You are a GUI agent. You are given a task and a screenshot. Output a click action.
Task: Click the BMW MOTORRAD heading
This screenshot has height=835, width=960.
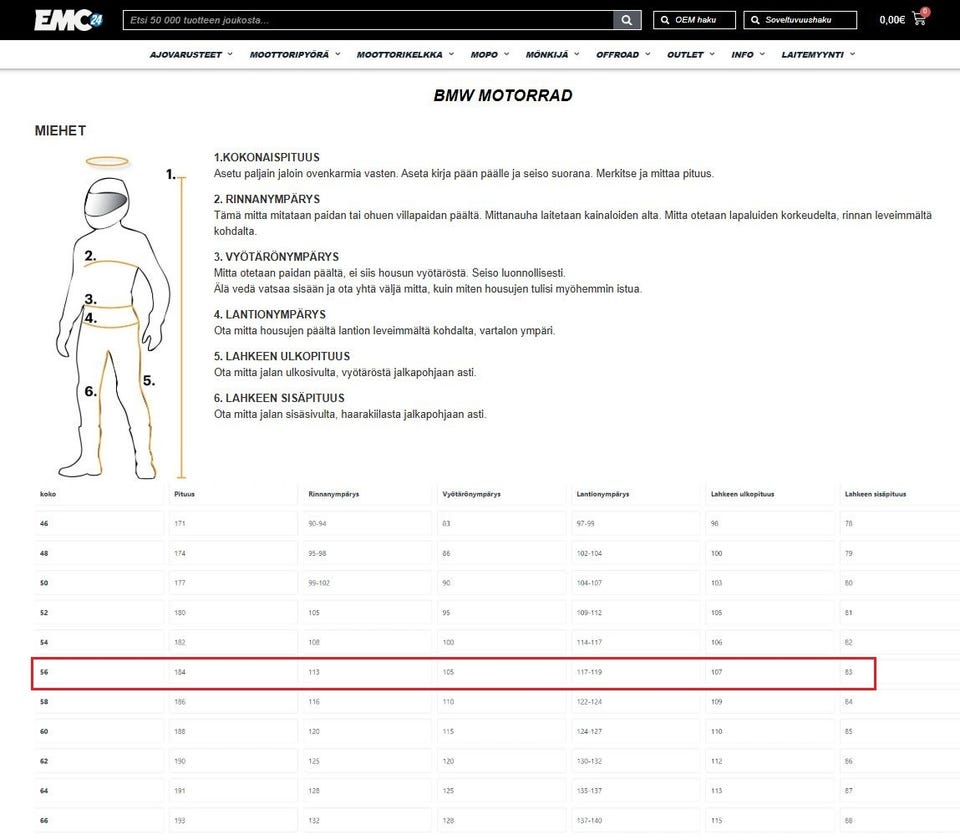(x=503, y=95)
